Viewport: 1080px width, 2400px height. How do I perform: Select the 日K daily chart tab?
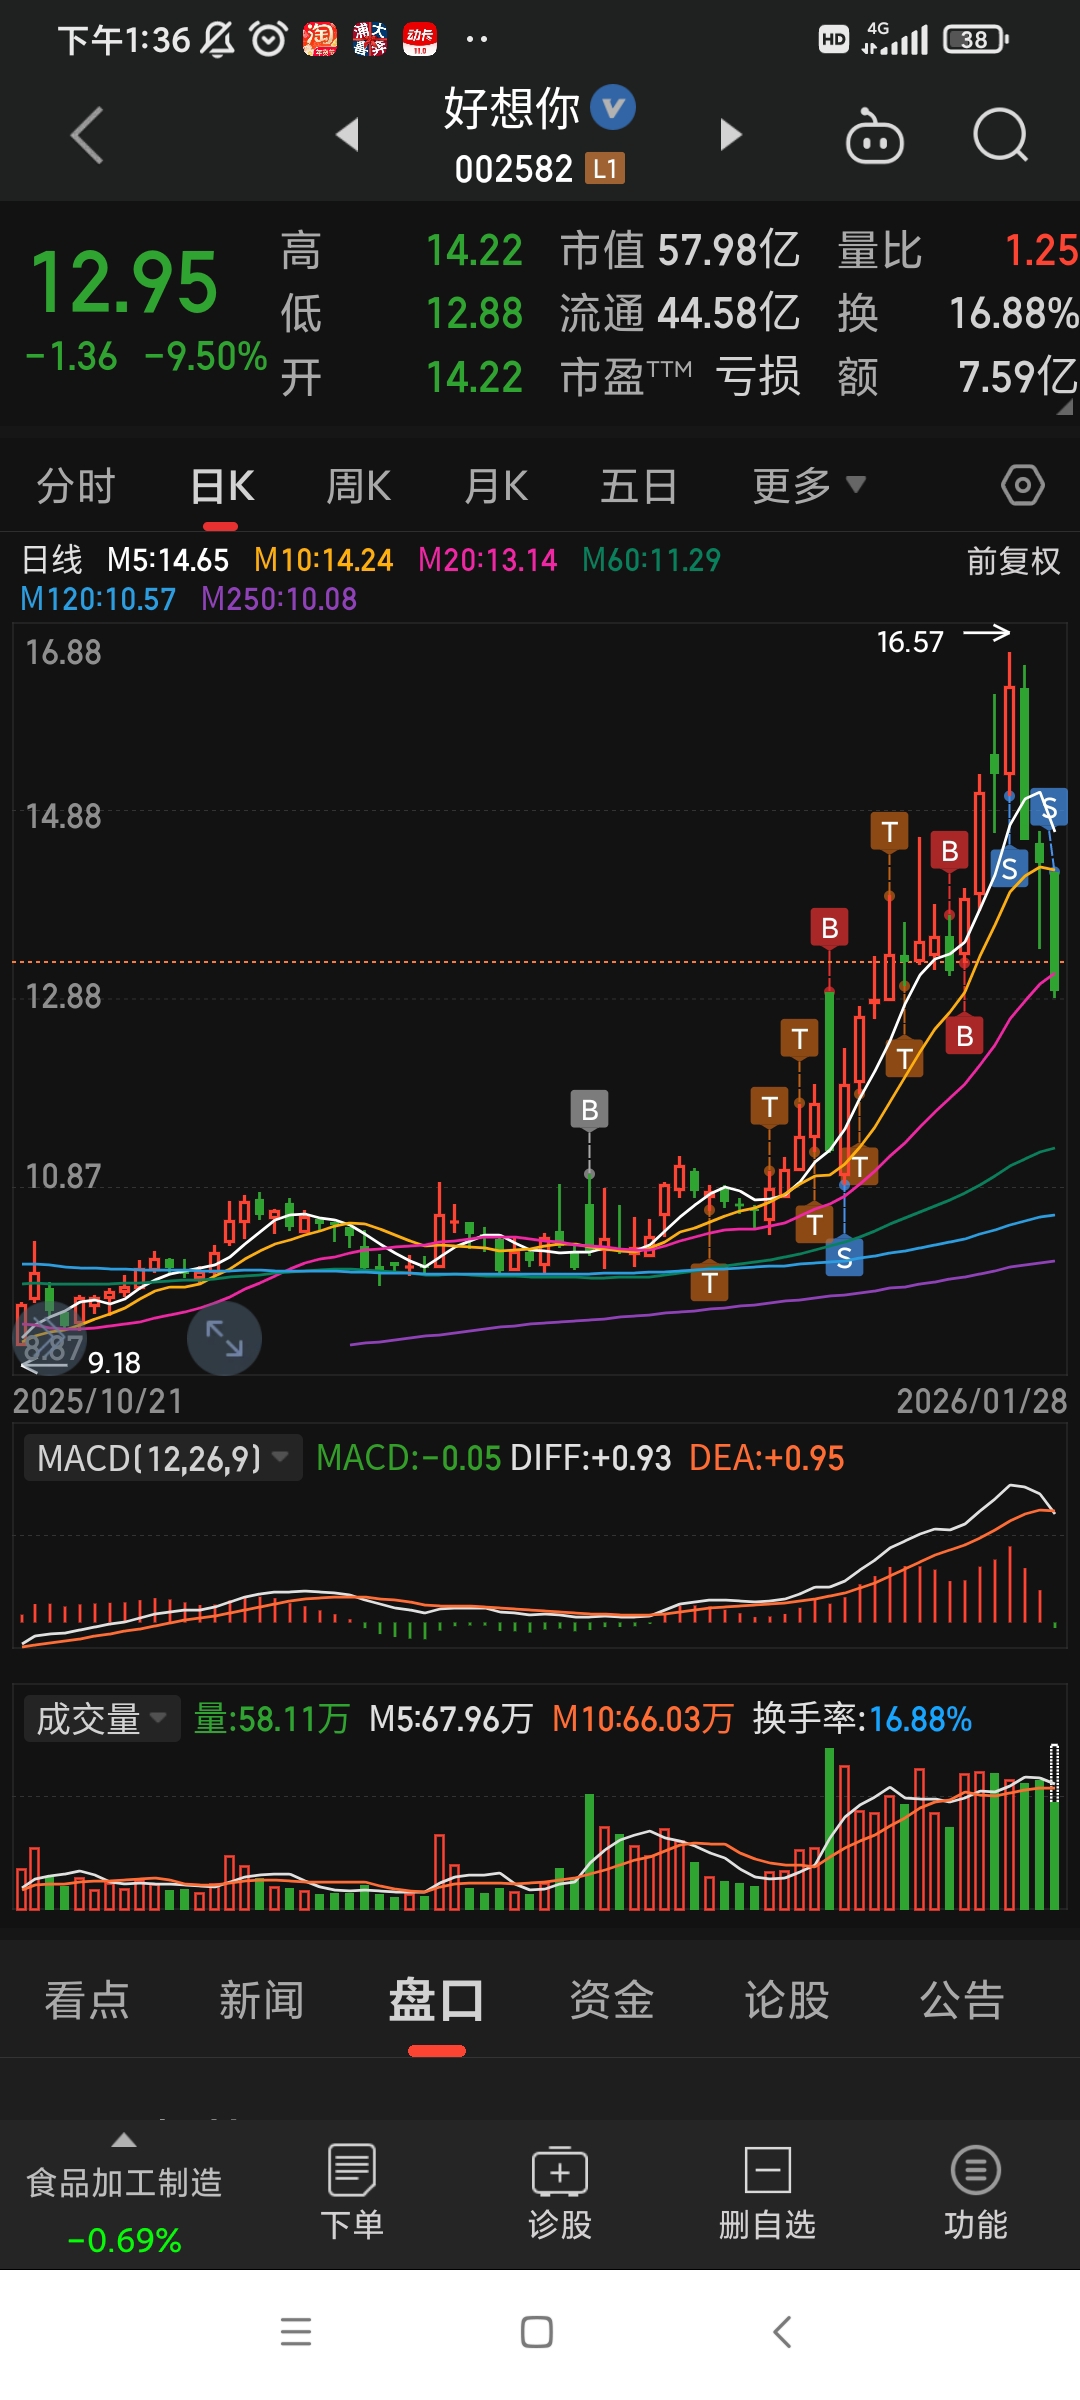click(x=222, y=487)
